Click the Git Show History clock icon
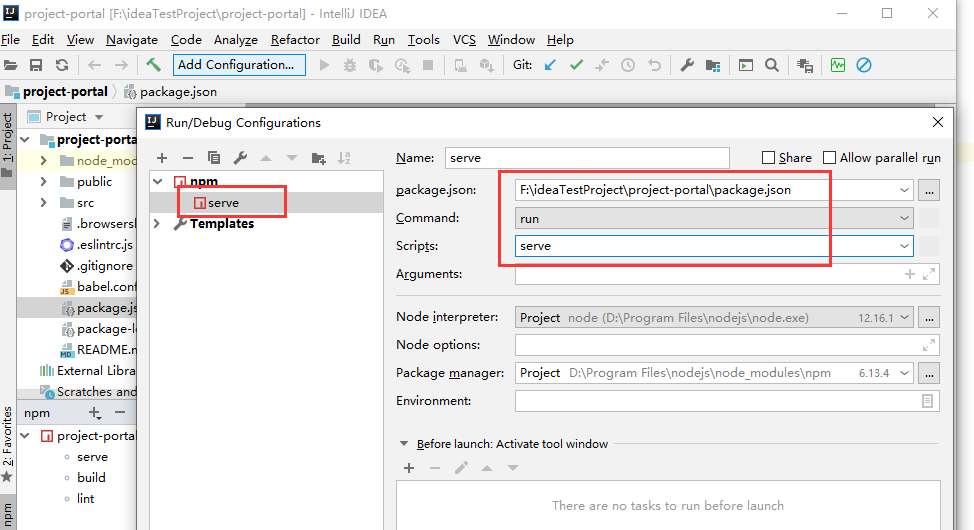 628,65
